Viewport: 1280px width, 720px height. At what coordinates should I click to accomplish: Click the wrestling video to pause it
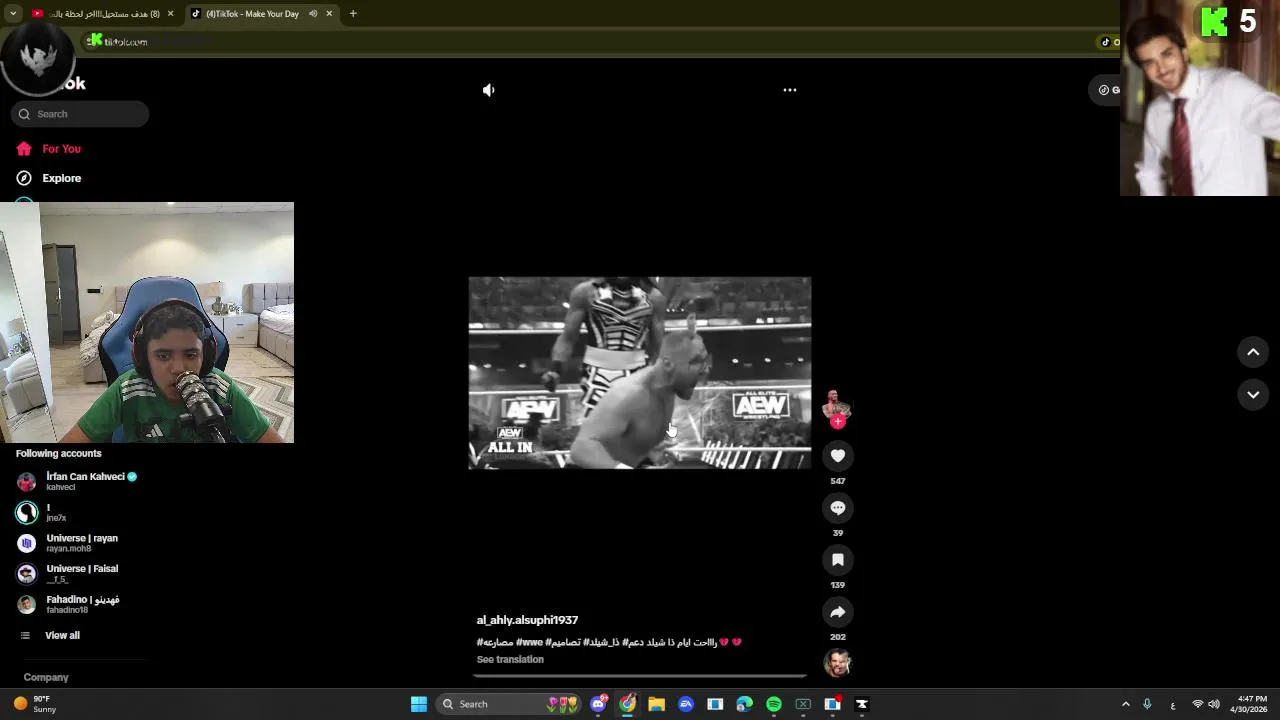tap(640, 373)
